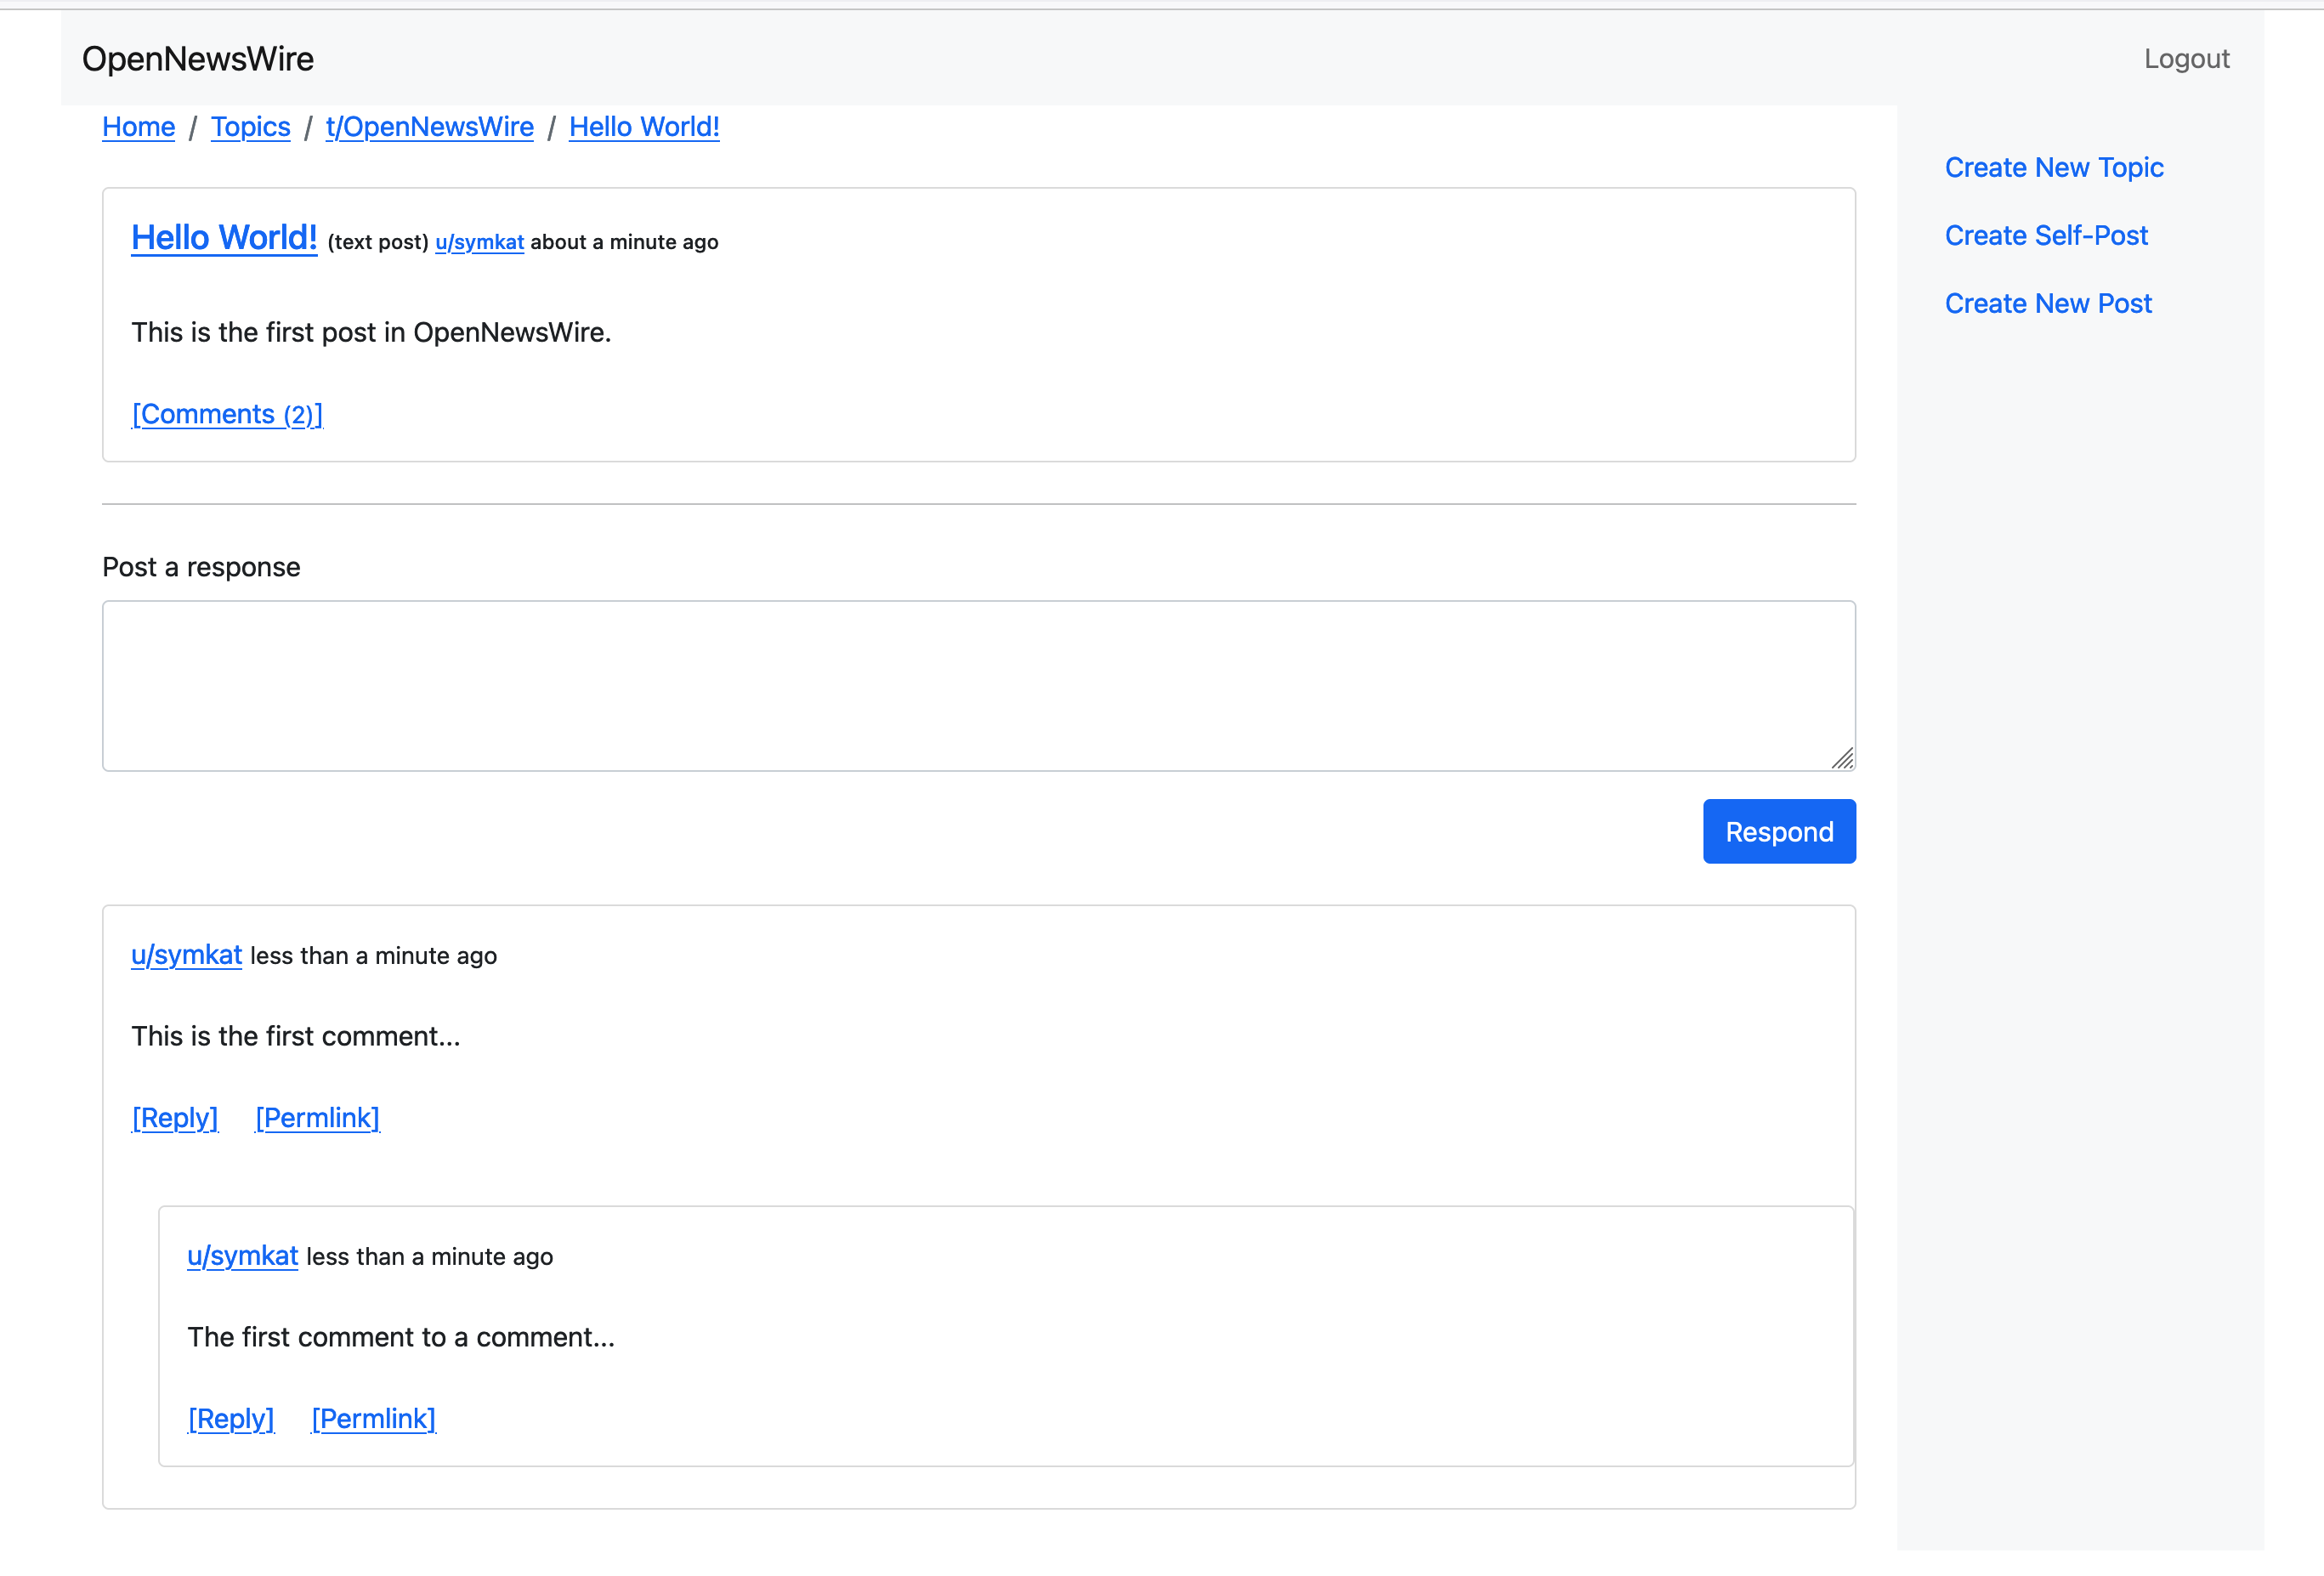
Task: View u/symkat's profile on the first comment
Action: [186, 955]
